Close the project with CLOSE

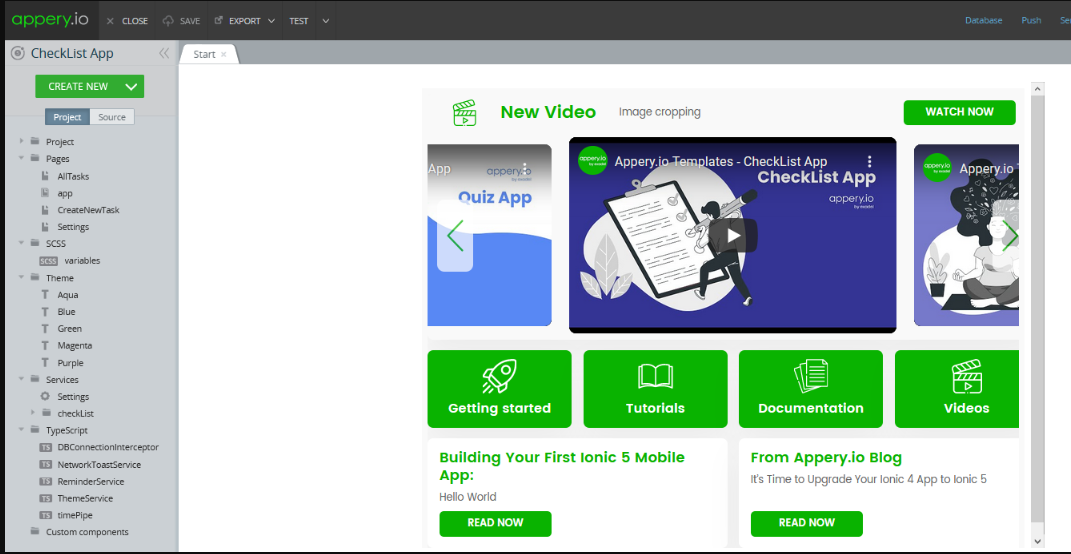(128, 21)
